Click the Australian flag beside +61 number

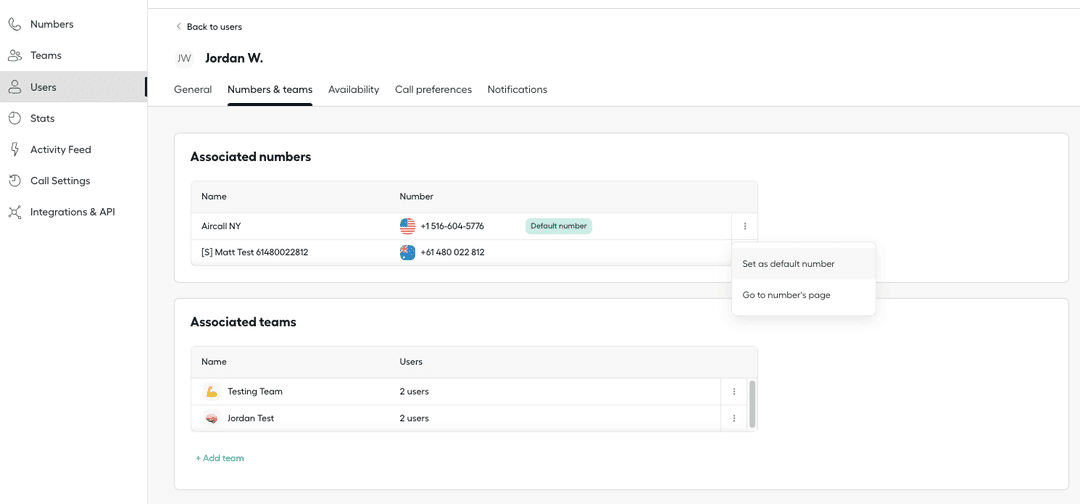pyautogui.click(x=407, y=253)
